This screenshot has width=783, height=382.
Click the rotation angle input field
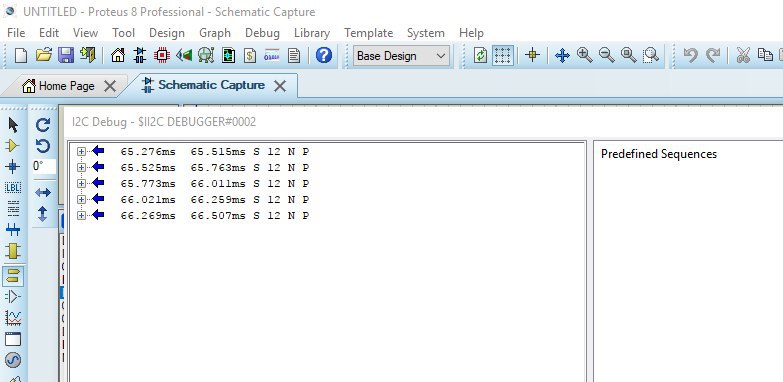click(x=44, y=166)
